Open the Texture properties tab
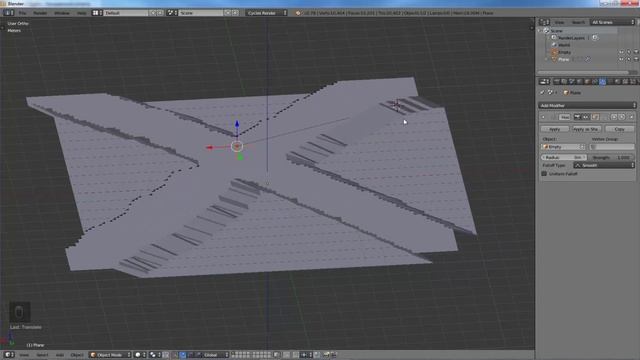The height and width of the screenshot is (360, 640). click(626, 82)
